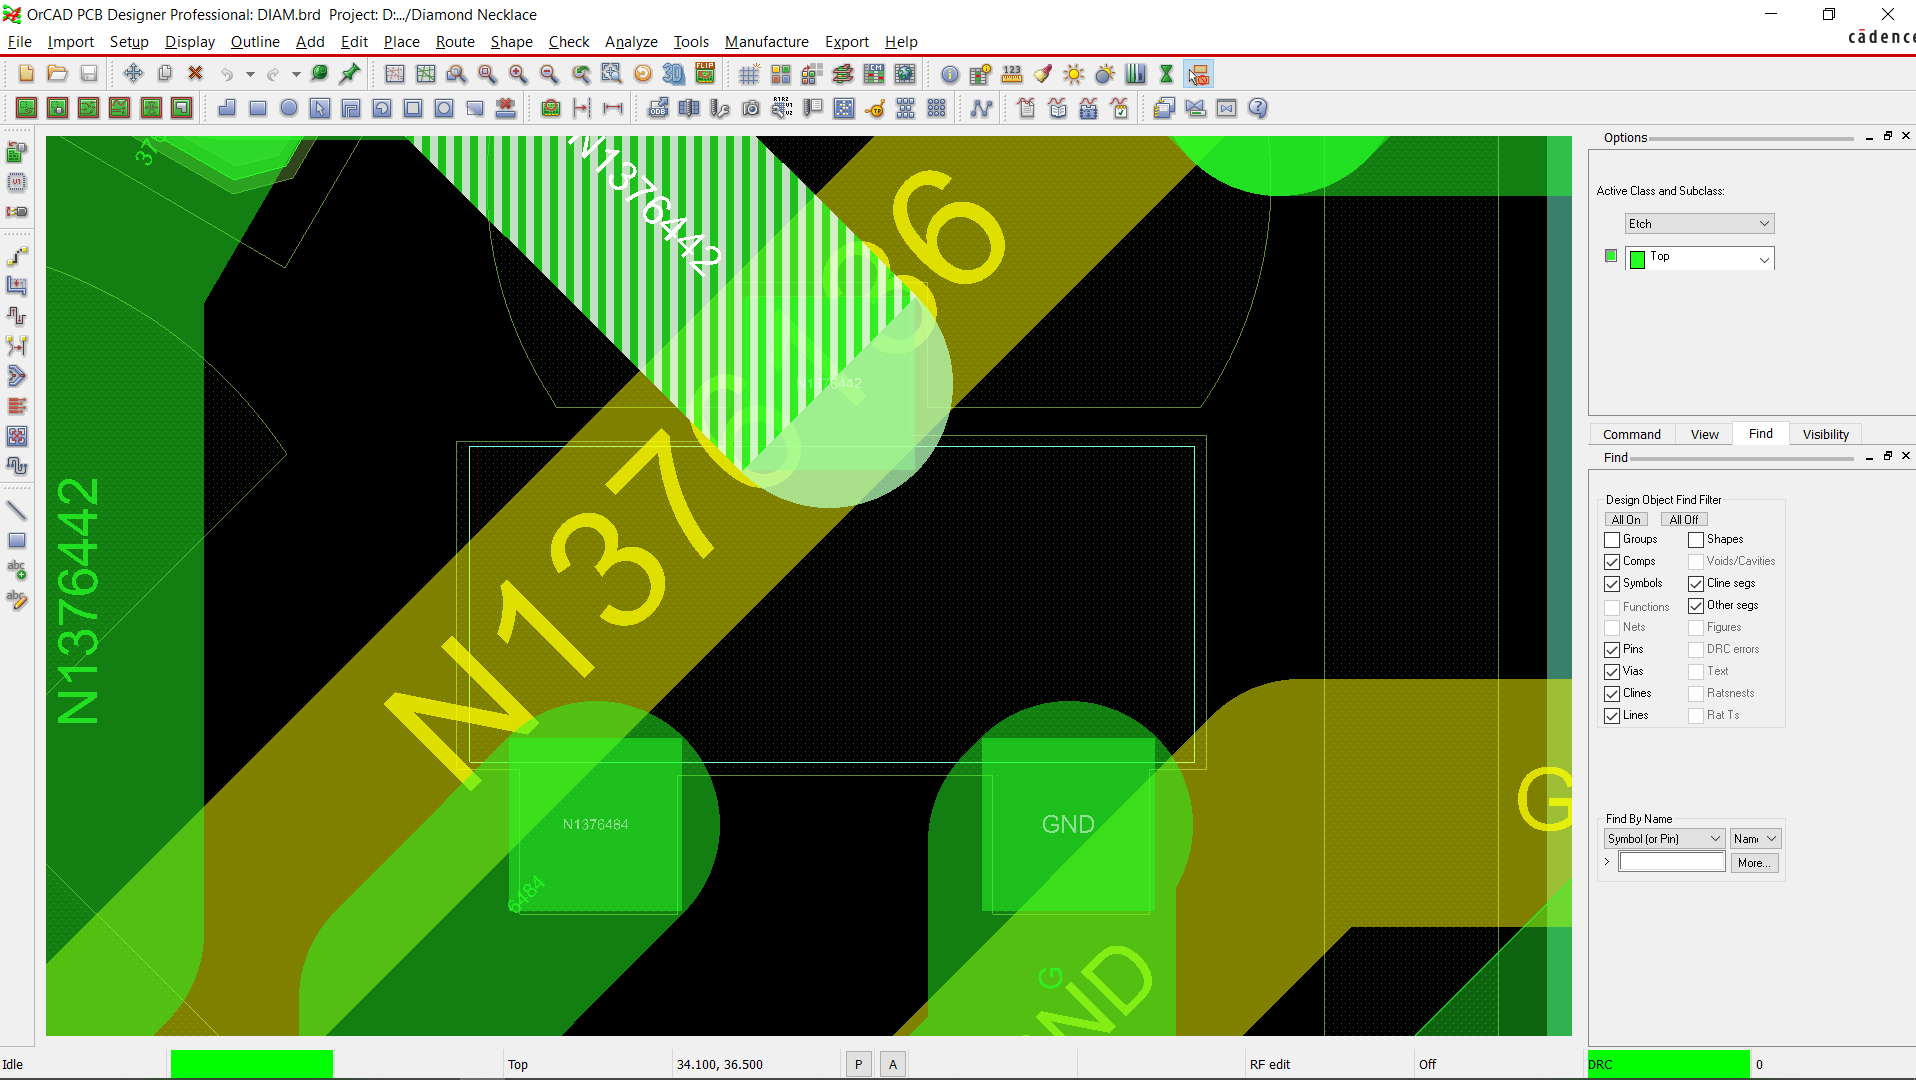Screen dimensions: 1916x1080
Task: Select the add line tool in sidebar
Action: click(17, 511)
